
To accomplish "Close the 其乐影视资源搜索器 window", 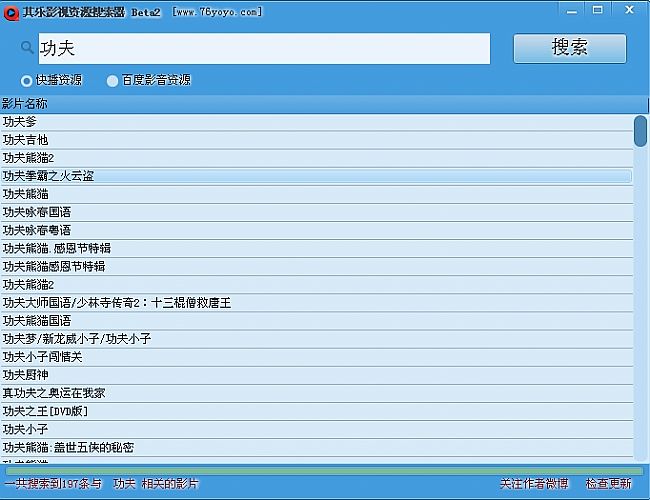I will [x=629, y=10].
